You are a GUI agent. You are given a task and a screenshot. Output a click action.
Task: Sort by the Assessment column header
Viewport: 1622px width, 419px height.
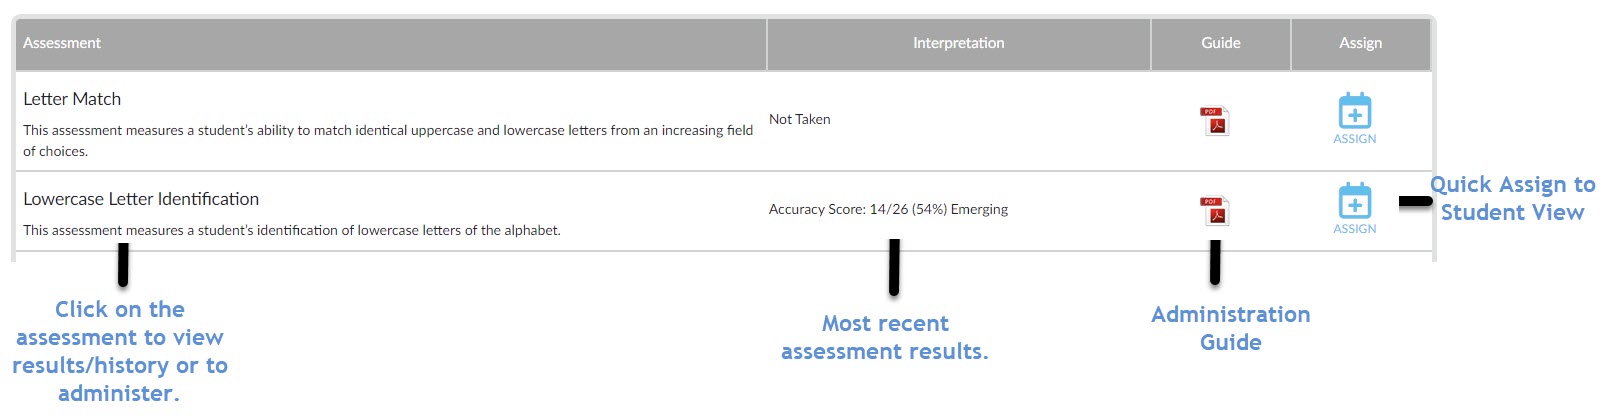[62, 43]
